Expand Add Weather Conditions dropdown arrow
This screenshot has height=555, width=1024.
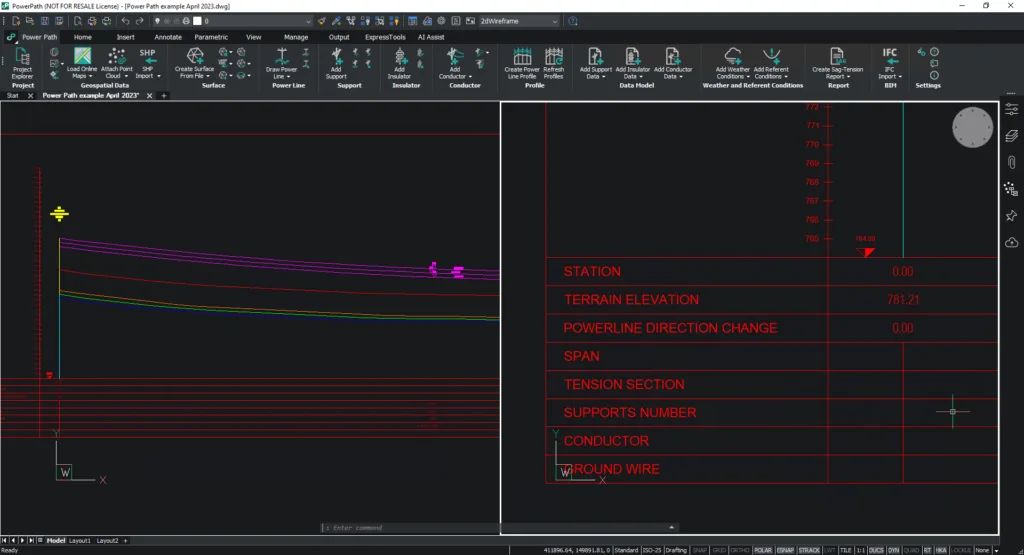748,76
